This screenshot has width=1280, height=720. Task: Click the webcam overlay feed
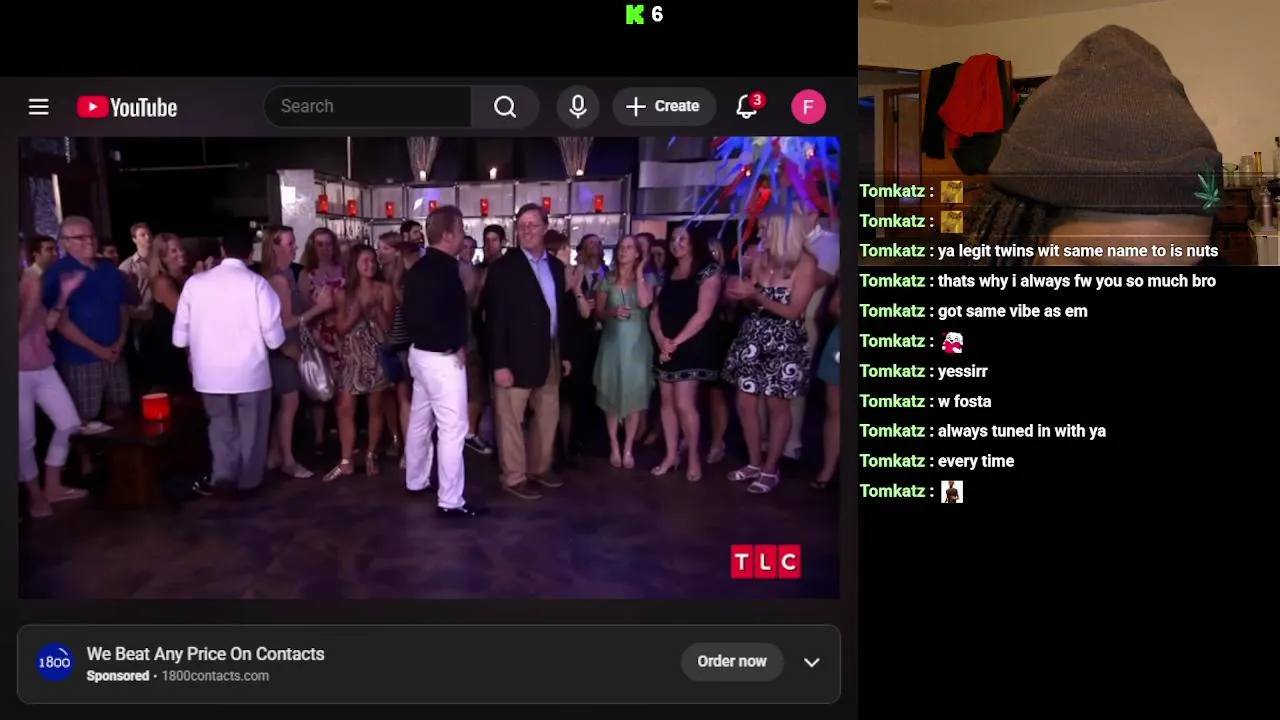tap(1069, 133)
